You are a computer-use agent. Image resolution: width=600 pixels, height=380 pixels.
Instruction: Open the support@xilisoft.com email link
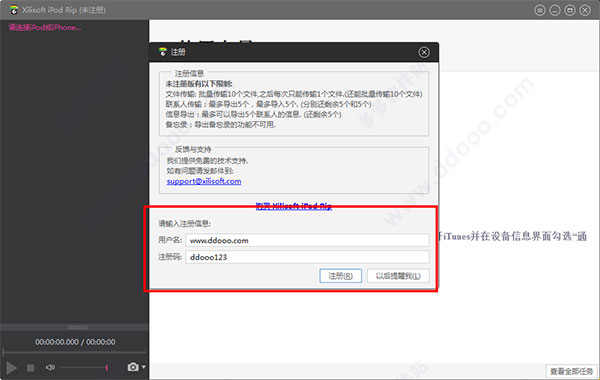[204, 181]
